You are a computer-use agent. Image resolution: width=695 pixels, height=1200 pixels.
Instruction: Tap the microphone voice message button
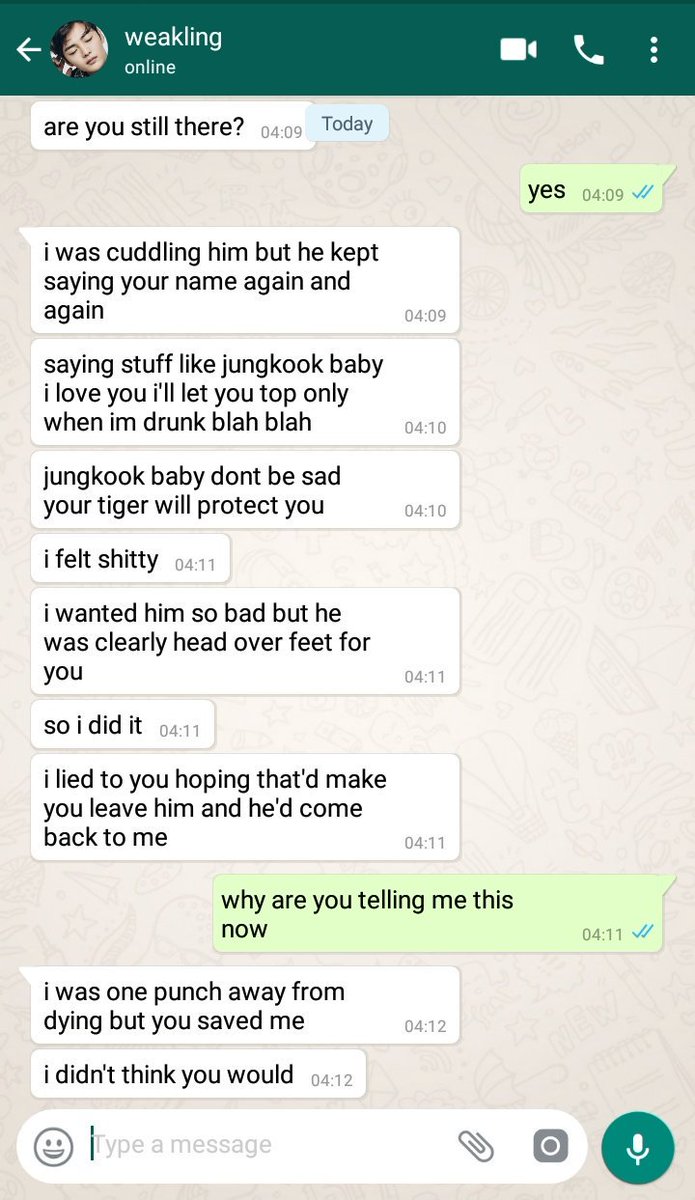(638, 1147)
